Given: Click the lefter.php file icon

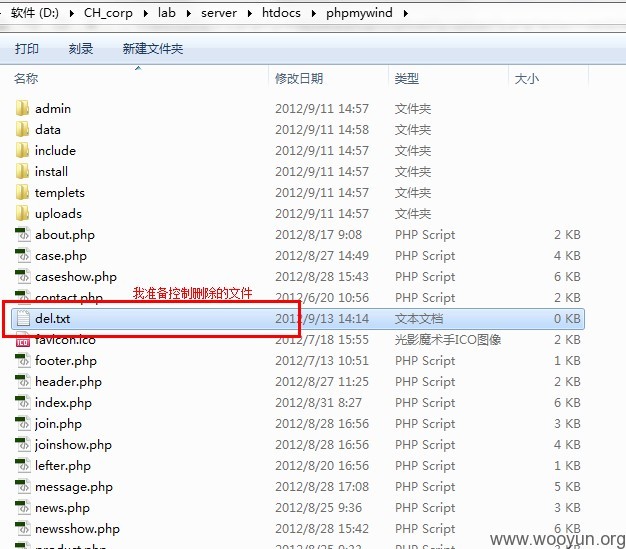Looking at the screenshot, I should point(22,466).
